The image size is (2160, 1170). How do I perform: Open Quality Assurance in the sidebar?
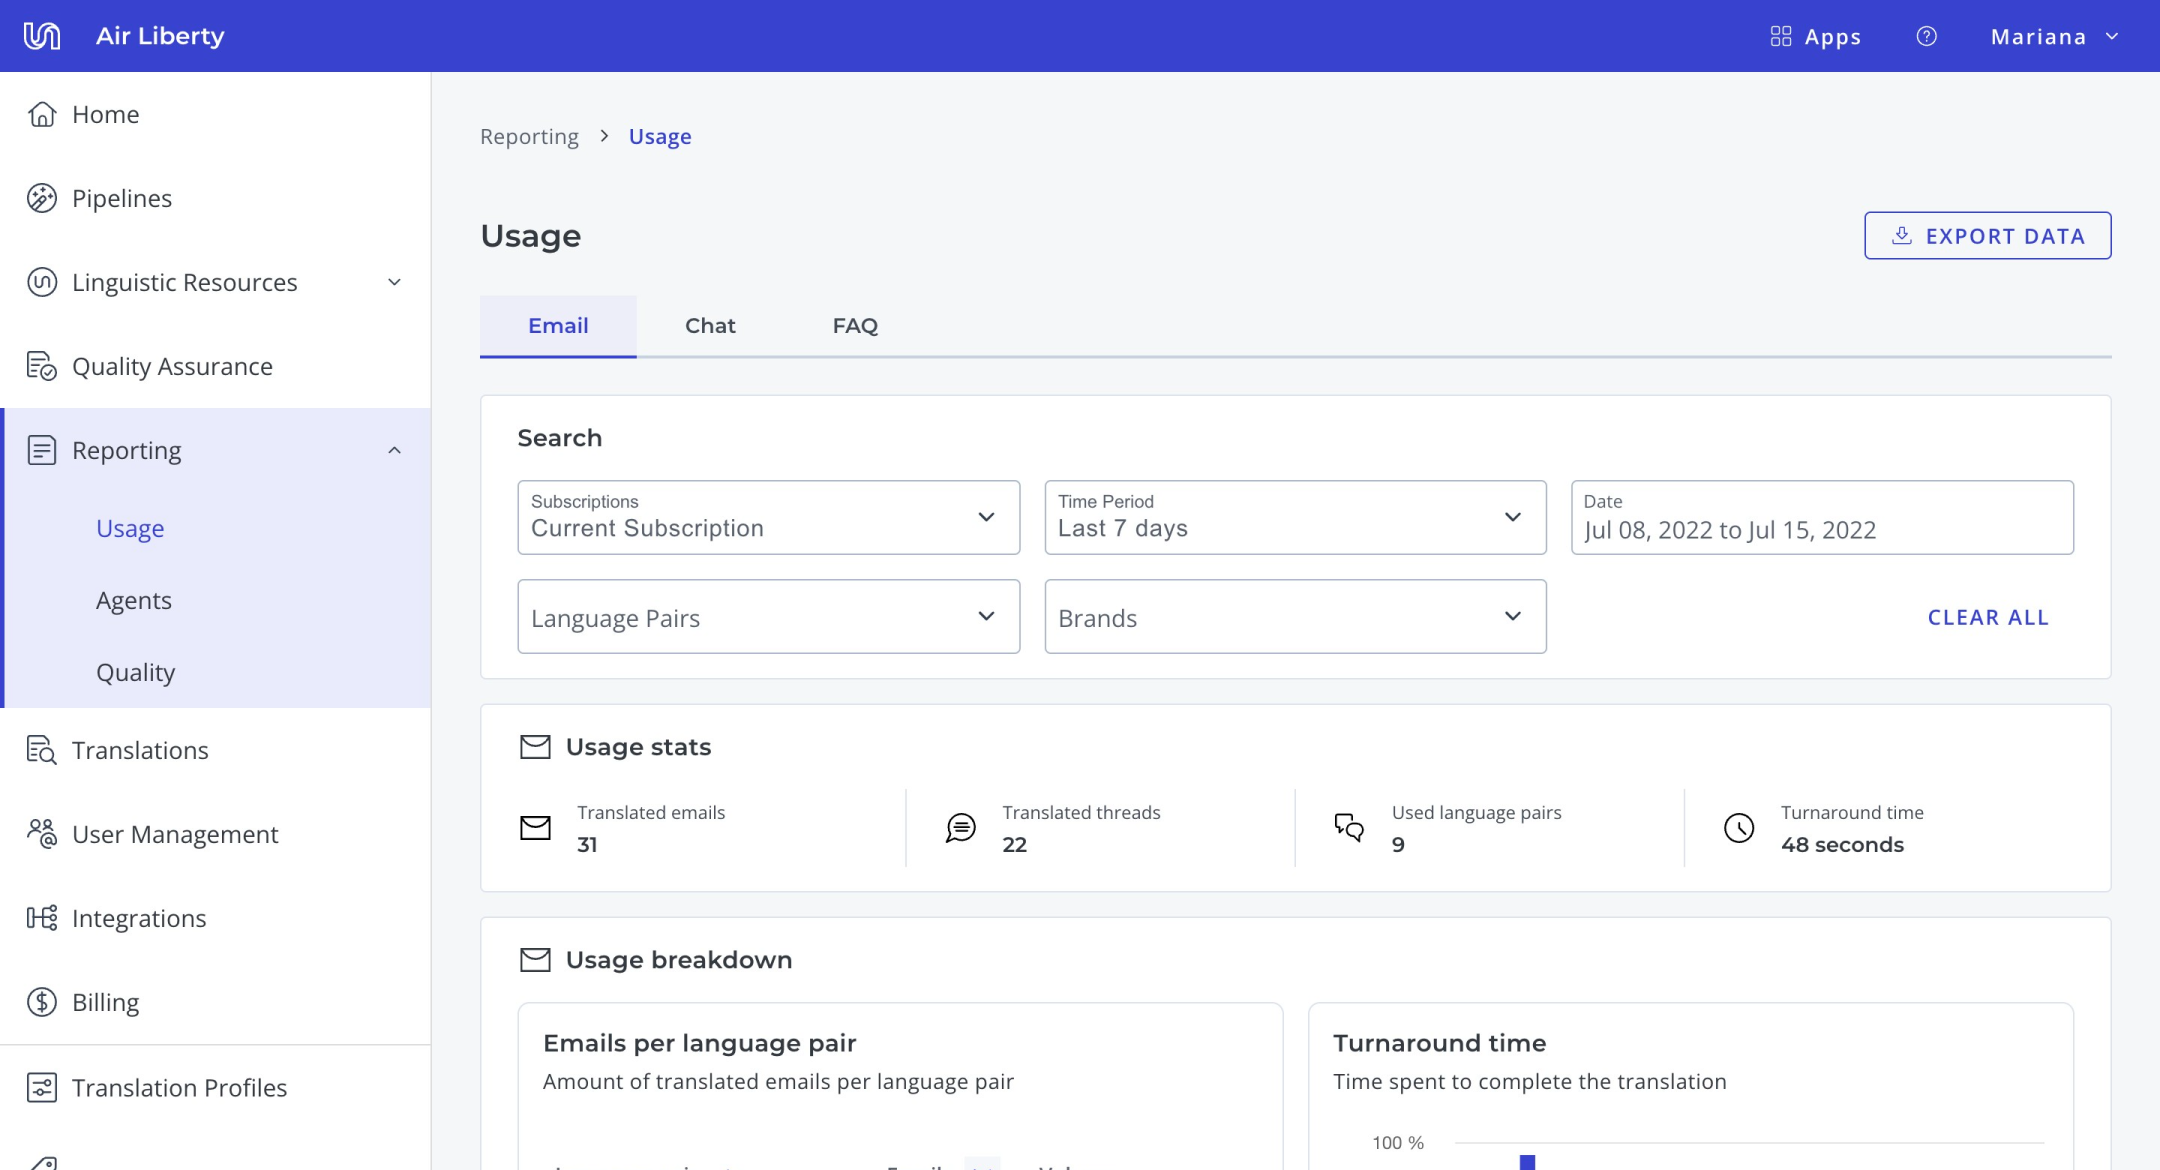[215, 366]
